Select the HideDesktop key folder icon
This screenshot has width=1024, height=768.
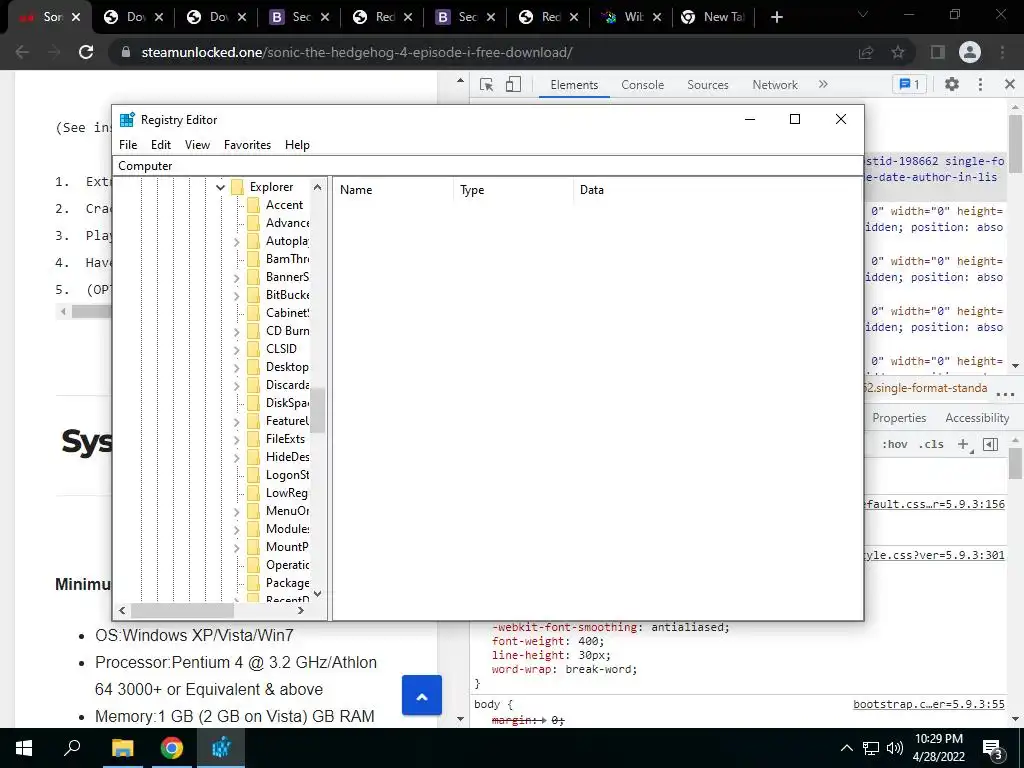click(253, 457)
